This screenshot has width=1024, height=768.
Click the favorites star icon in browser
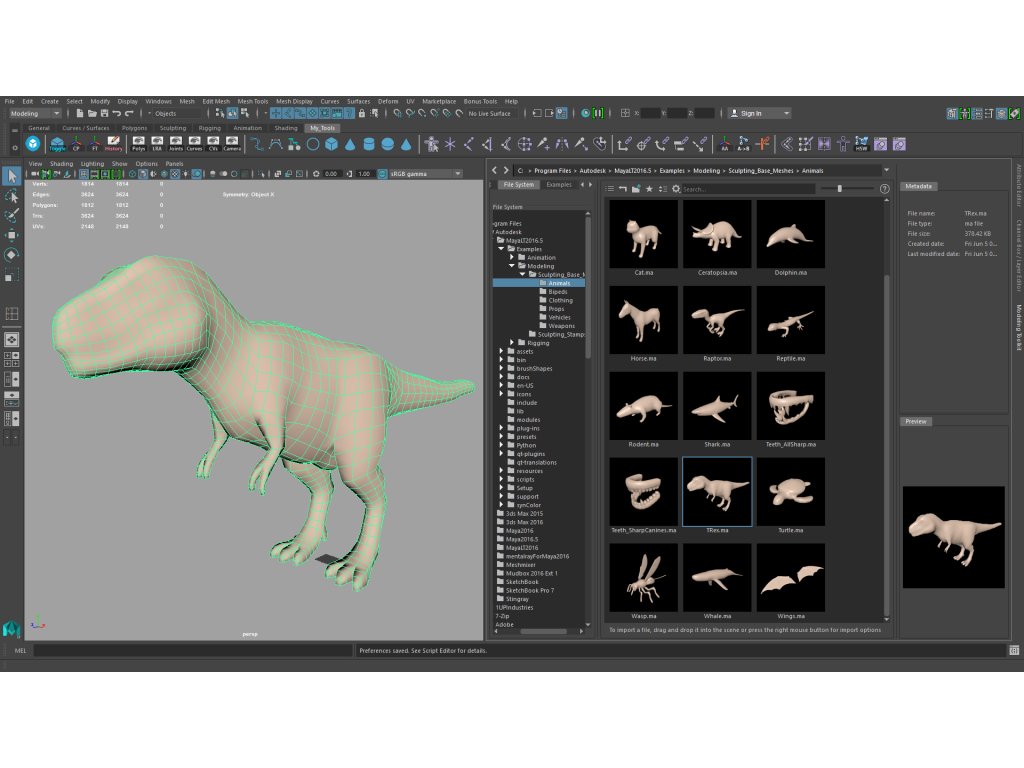click(649, 188)
